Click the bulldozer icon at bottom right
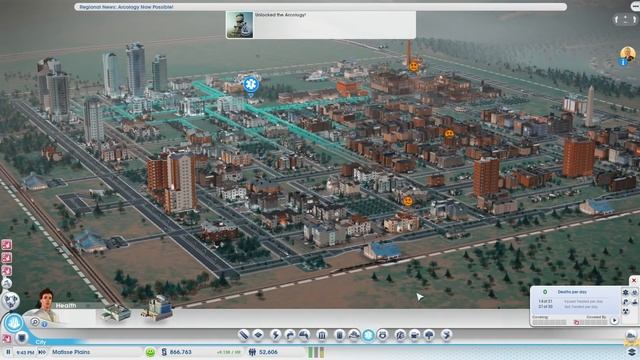The width and height of the screenshot is (640, 360). pyautogui.click(x=631, y=336)
